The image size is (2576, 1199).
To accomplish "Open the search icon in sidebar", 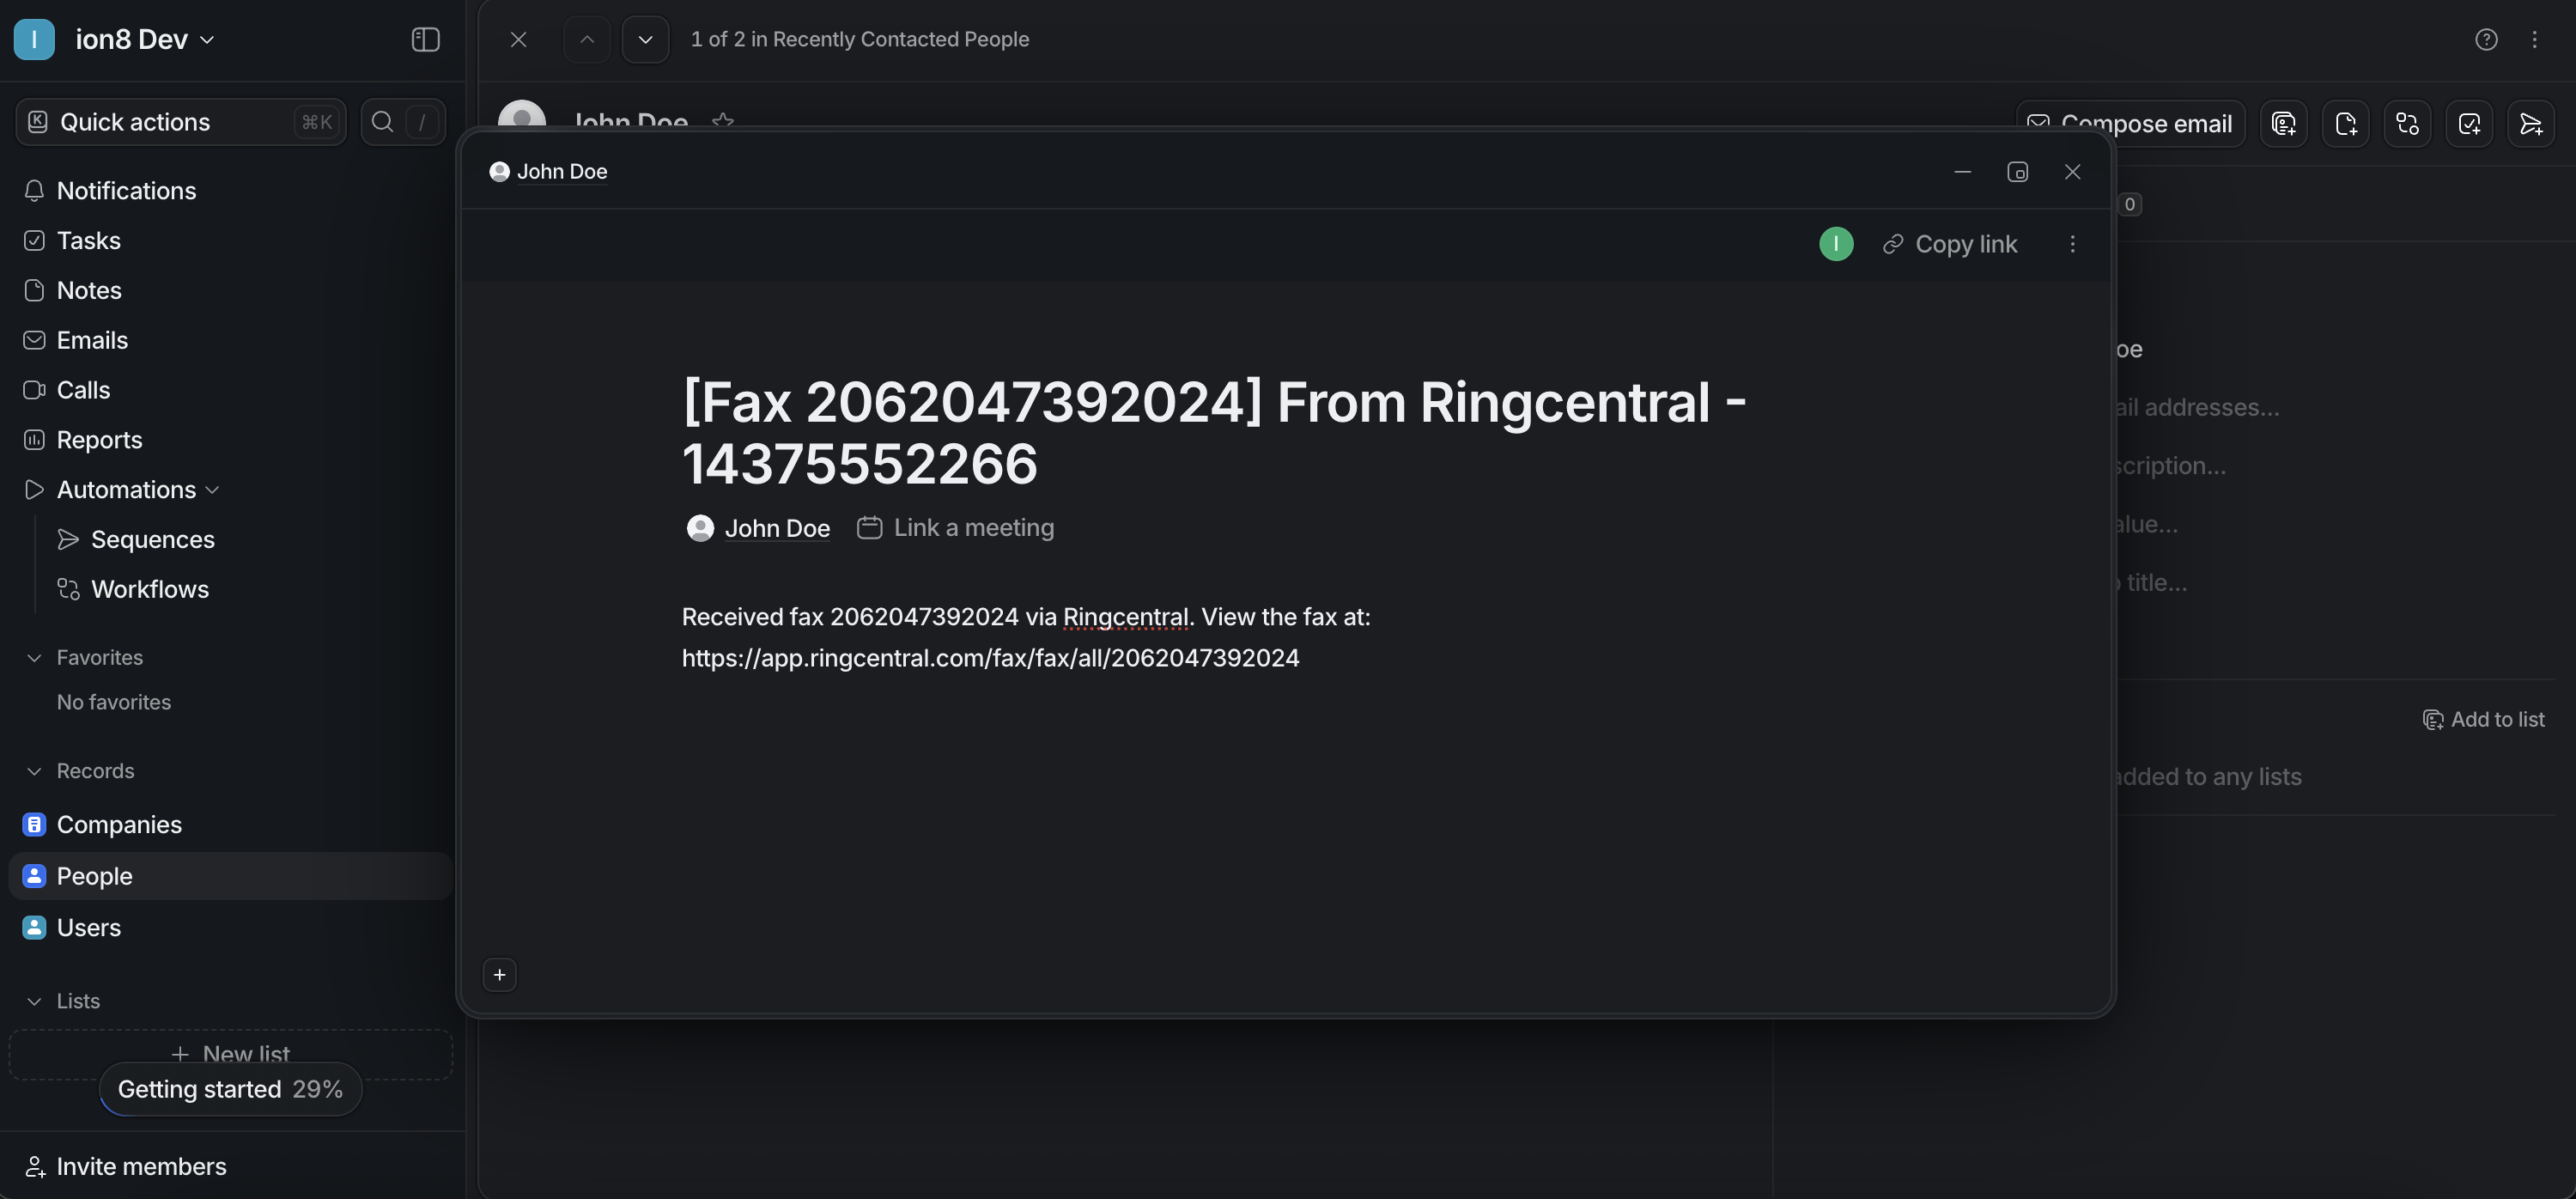I will click(x=382, y=122).
